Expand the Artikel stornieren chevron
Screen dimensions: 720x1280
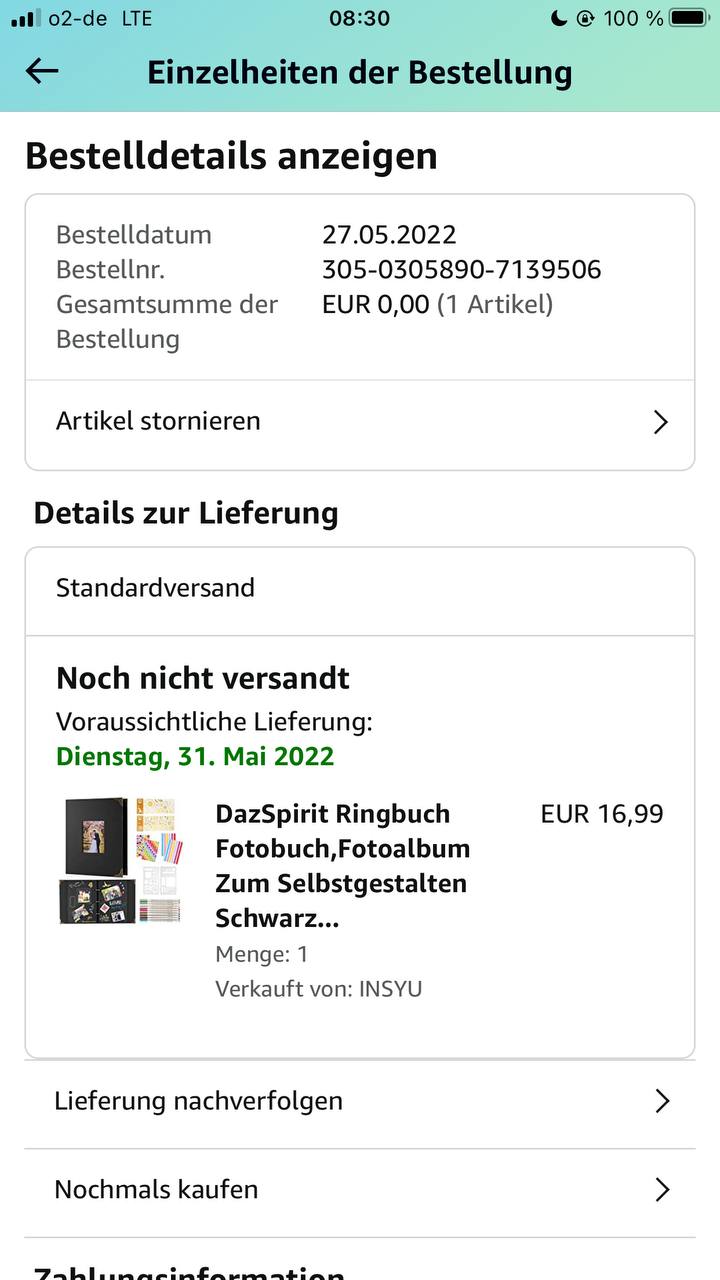660,422
